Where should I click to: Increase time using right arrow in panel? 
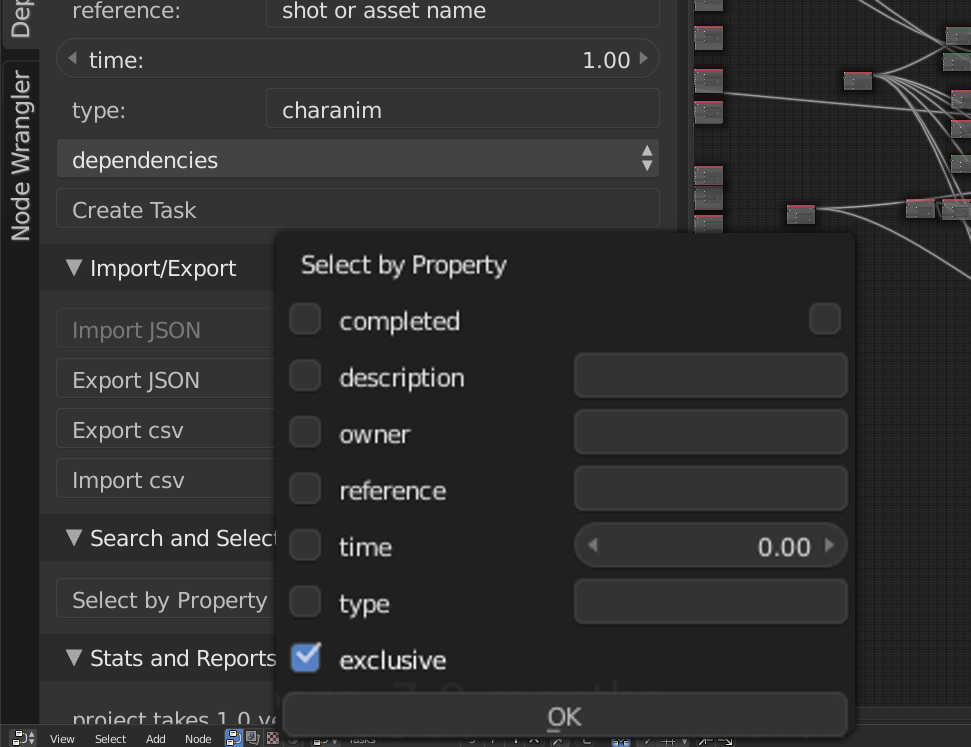tap(643, 60)
